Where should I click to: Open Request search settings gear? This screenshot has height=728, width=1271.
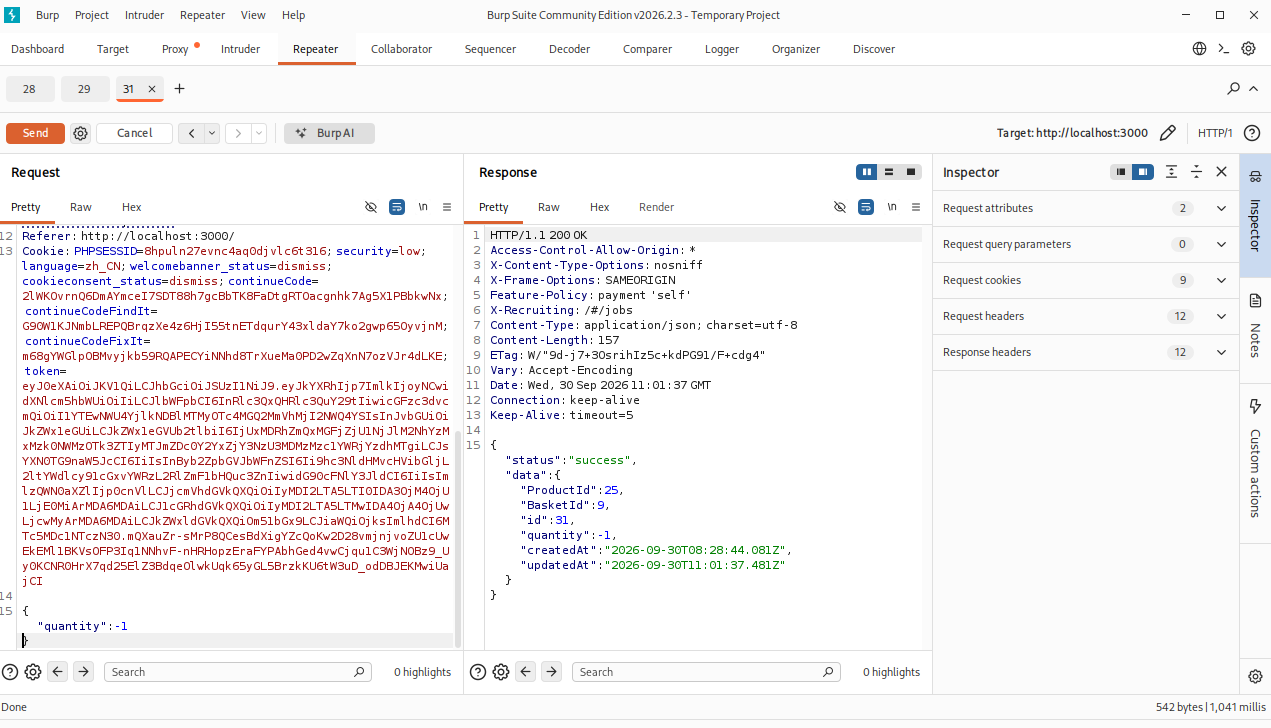coord(33,672)
